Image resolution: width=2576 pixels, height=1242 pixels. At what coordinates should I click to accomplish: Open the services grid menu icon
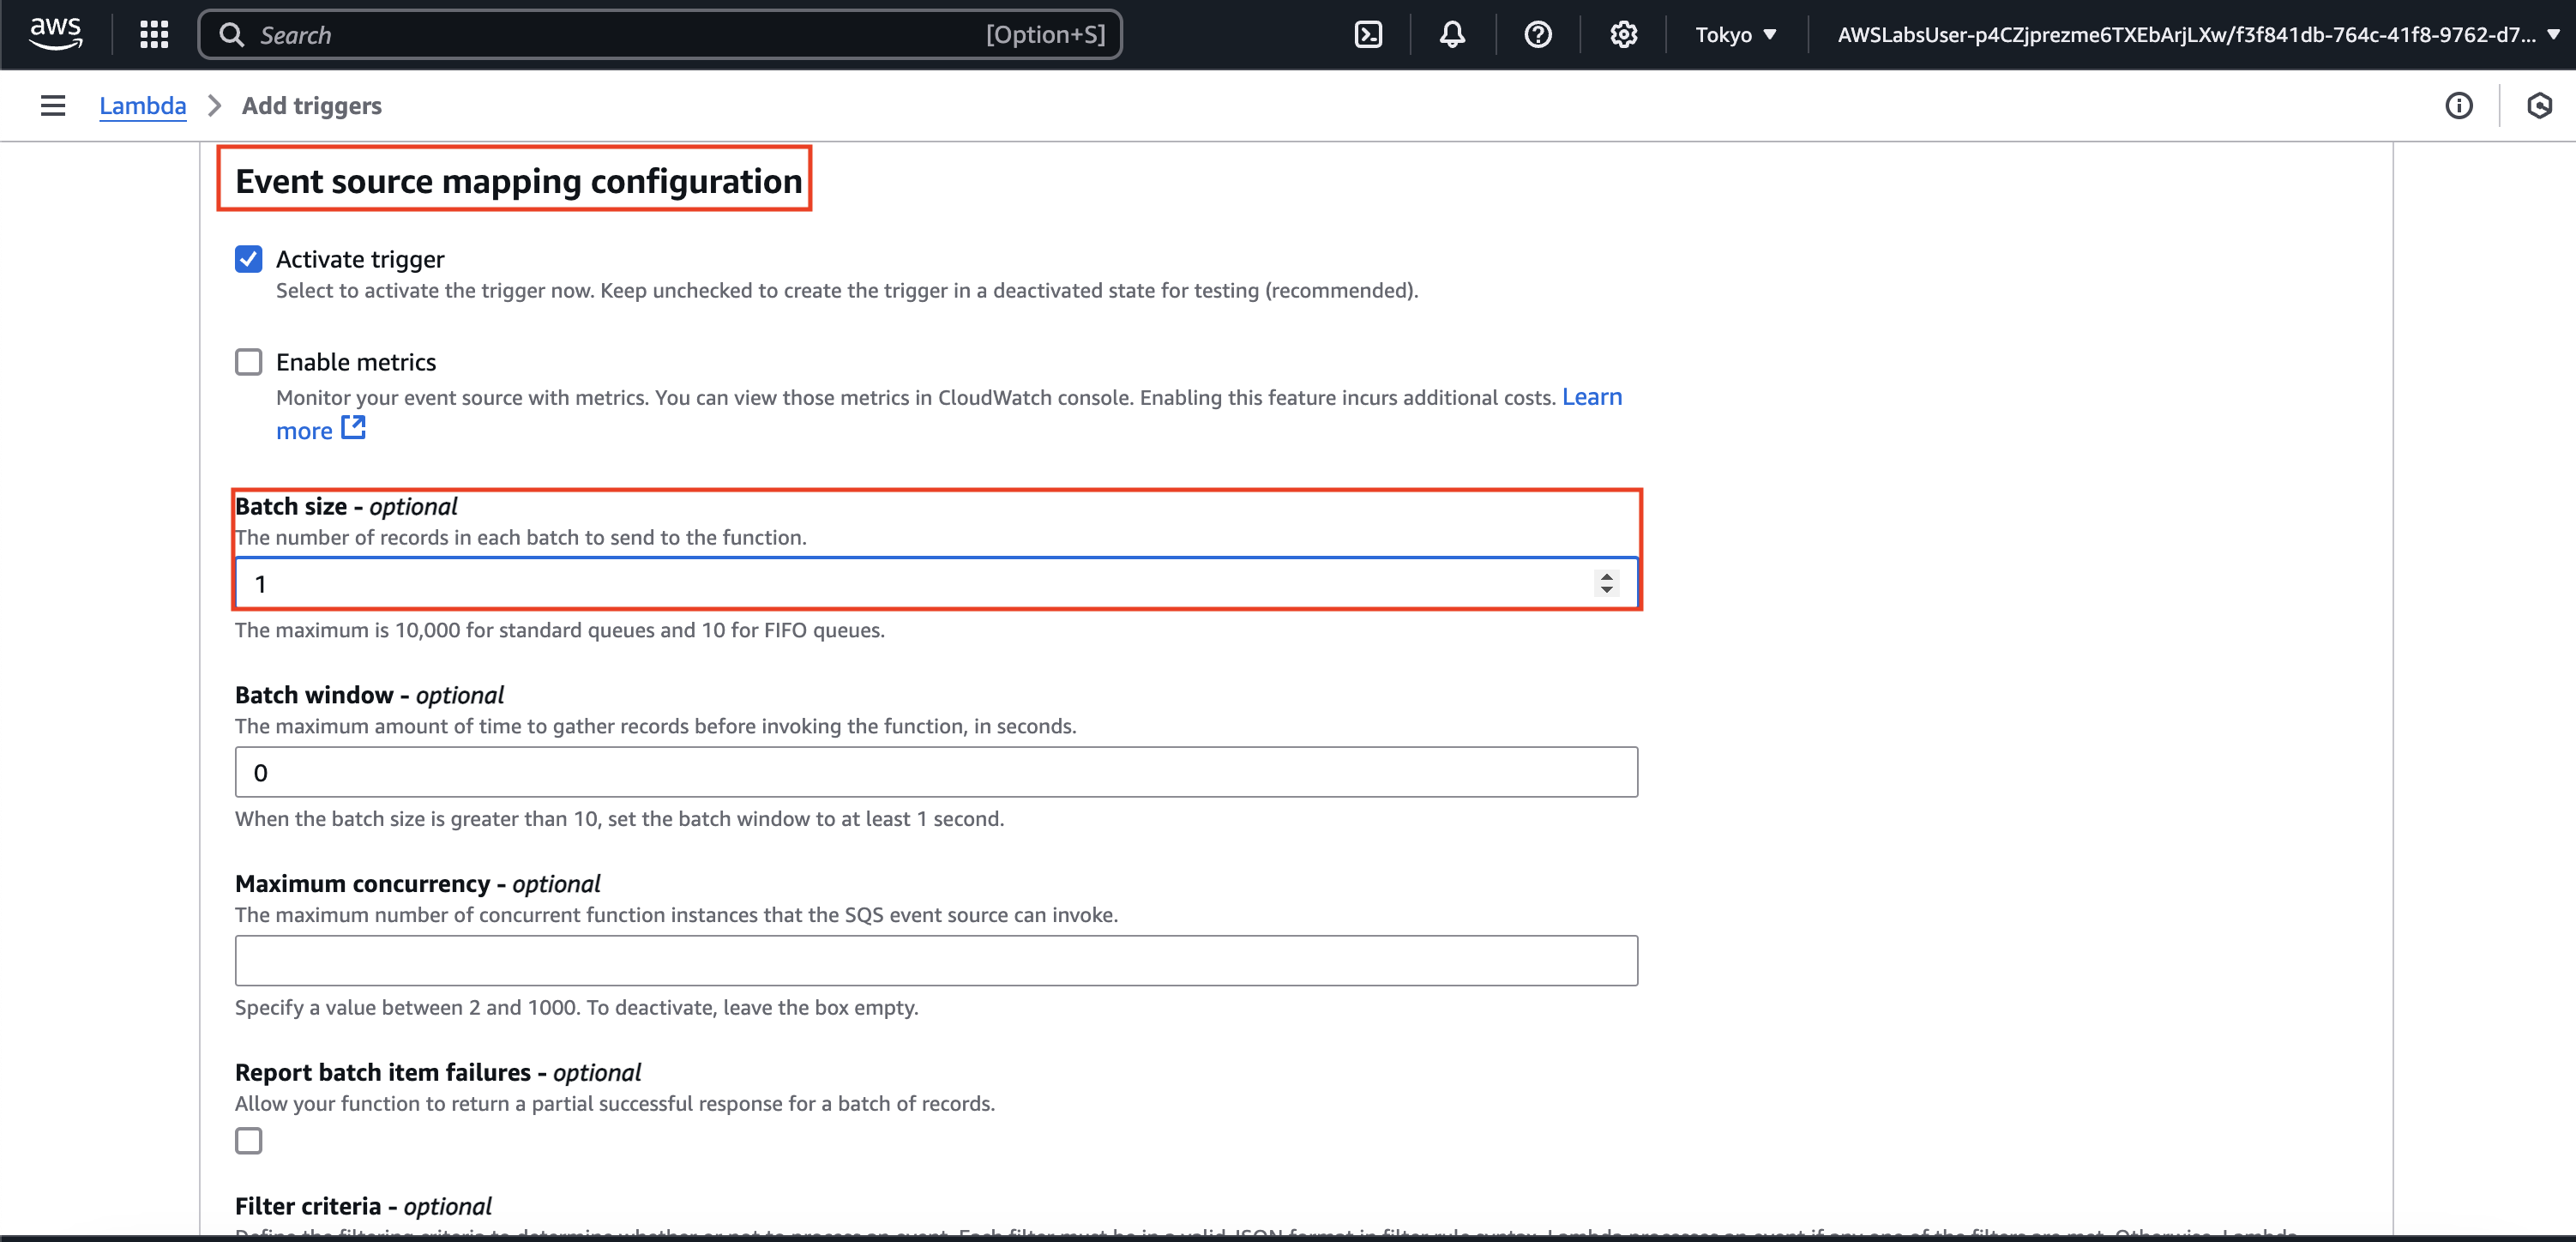154,35
